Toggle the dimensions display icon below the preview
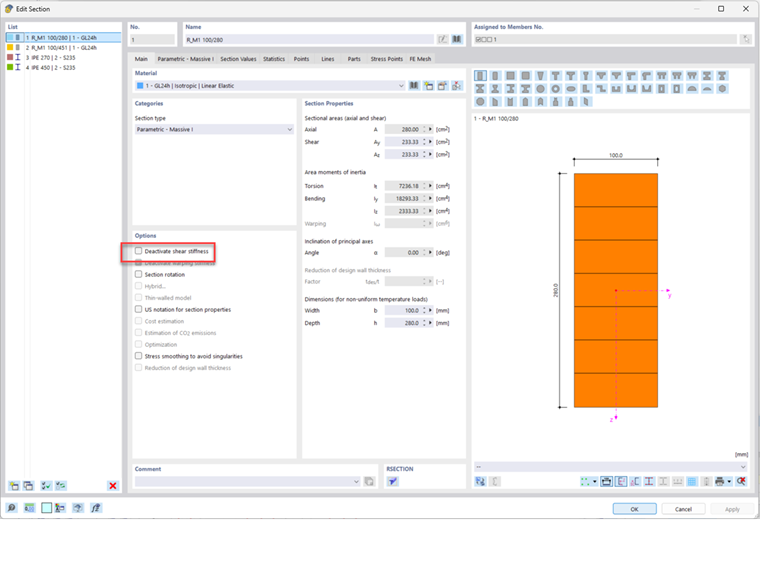760x570 pixels. (606, 481)
